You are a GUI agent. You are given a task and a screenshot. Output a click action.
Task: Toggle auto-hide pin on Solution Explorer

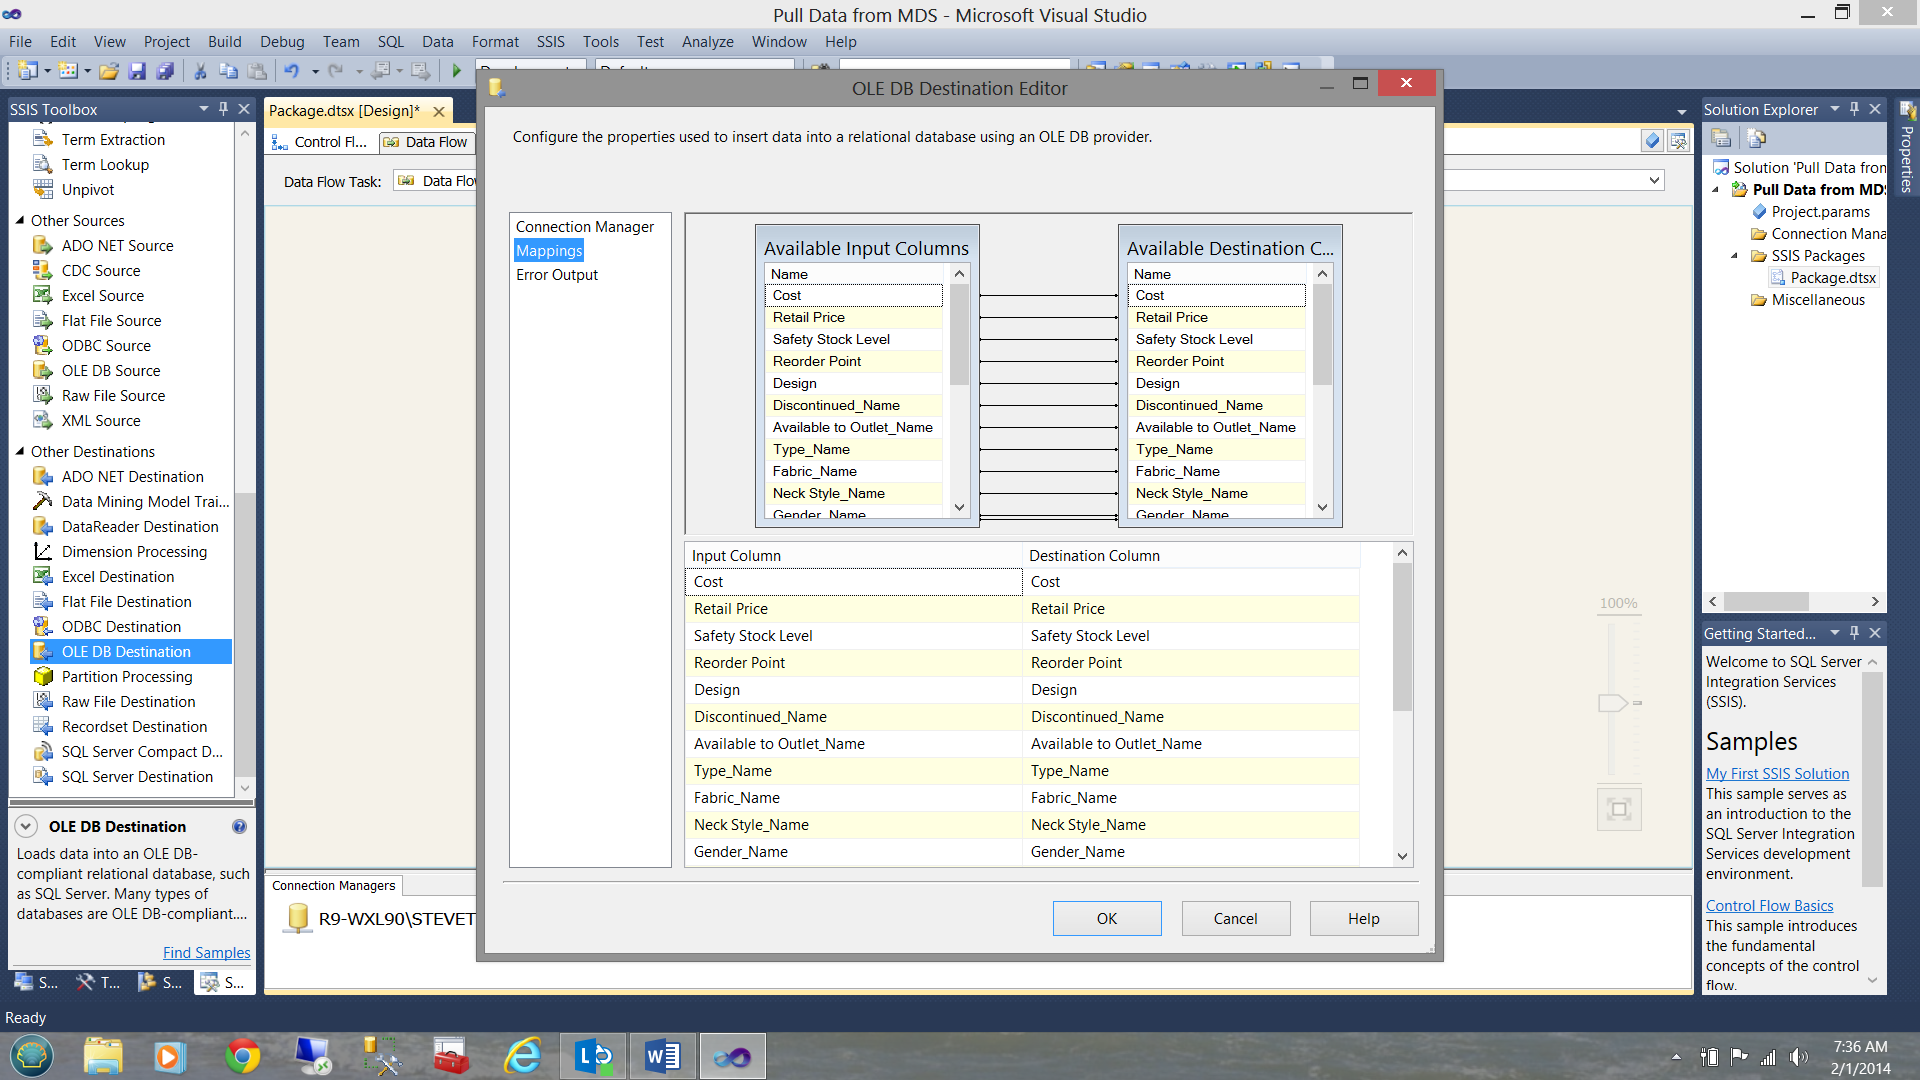(1855, 109)
